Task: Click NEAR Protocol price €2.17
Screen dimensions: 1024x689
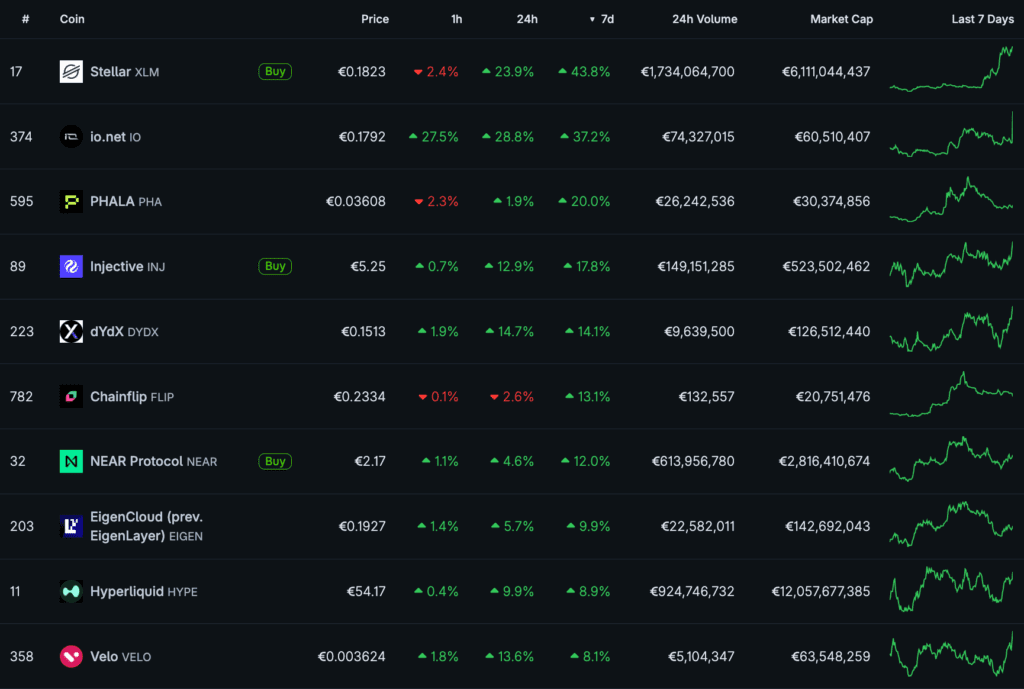Action: [370, 461]
